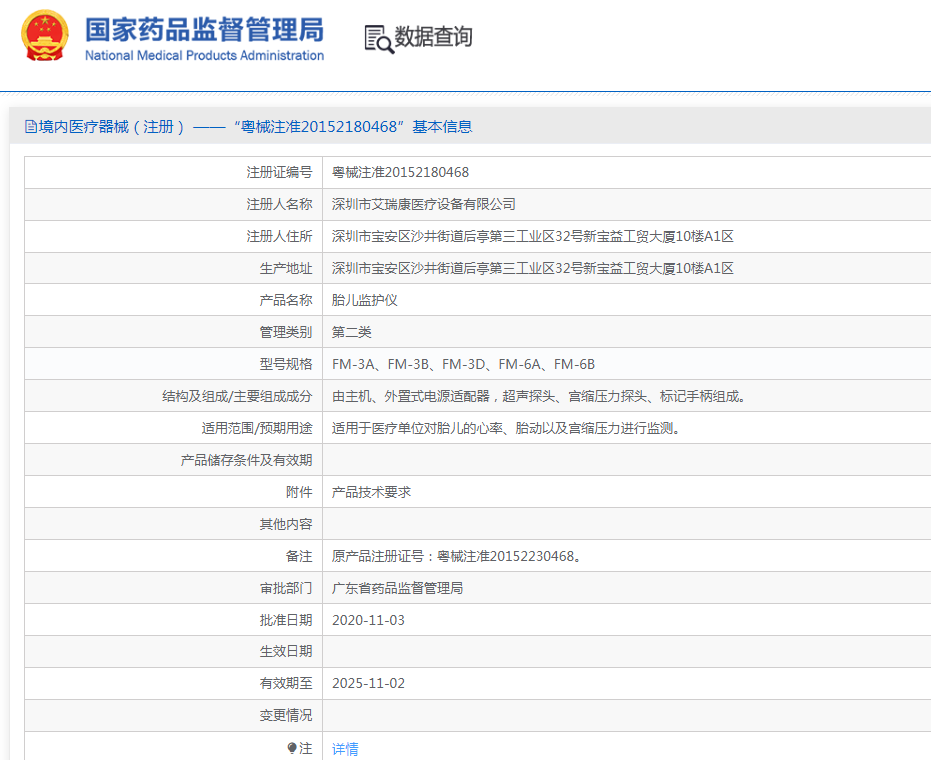Click National Medical Products Administration subtitle
This screenshot has height=760, width=931.
tap(204, 55)
